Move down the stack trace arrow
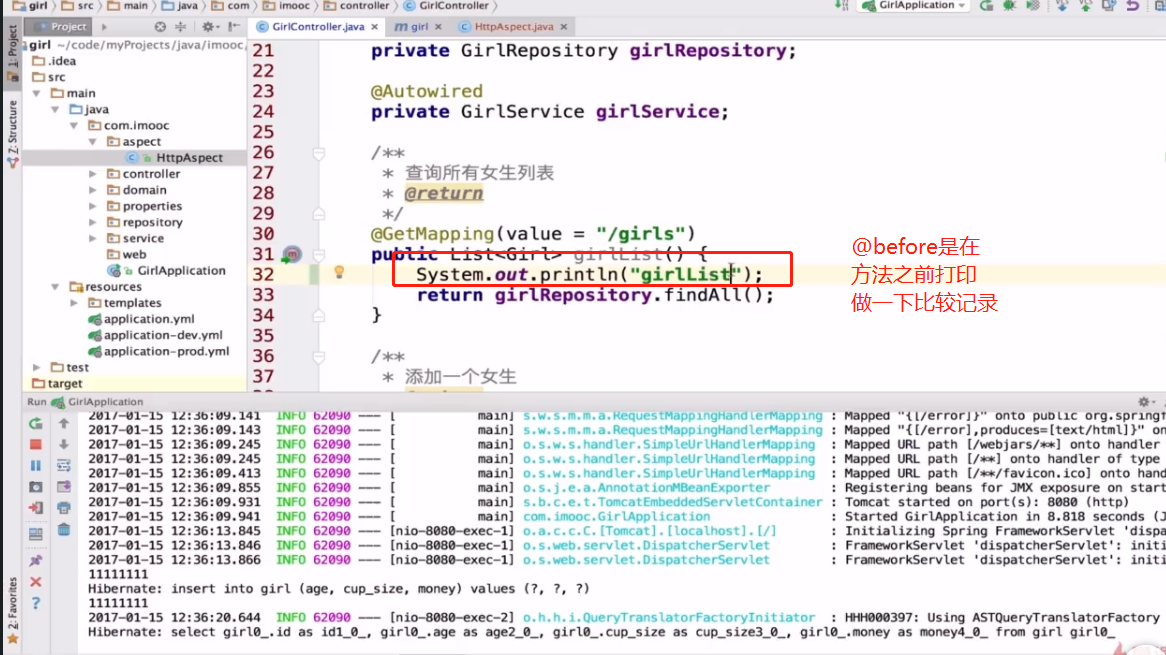The image size is (1166, 655). click(x=64, y=445)
